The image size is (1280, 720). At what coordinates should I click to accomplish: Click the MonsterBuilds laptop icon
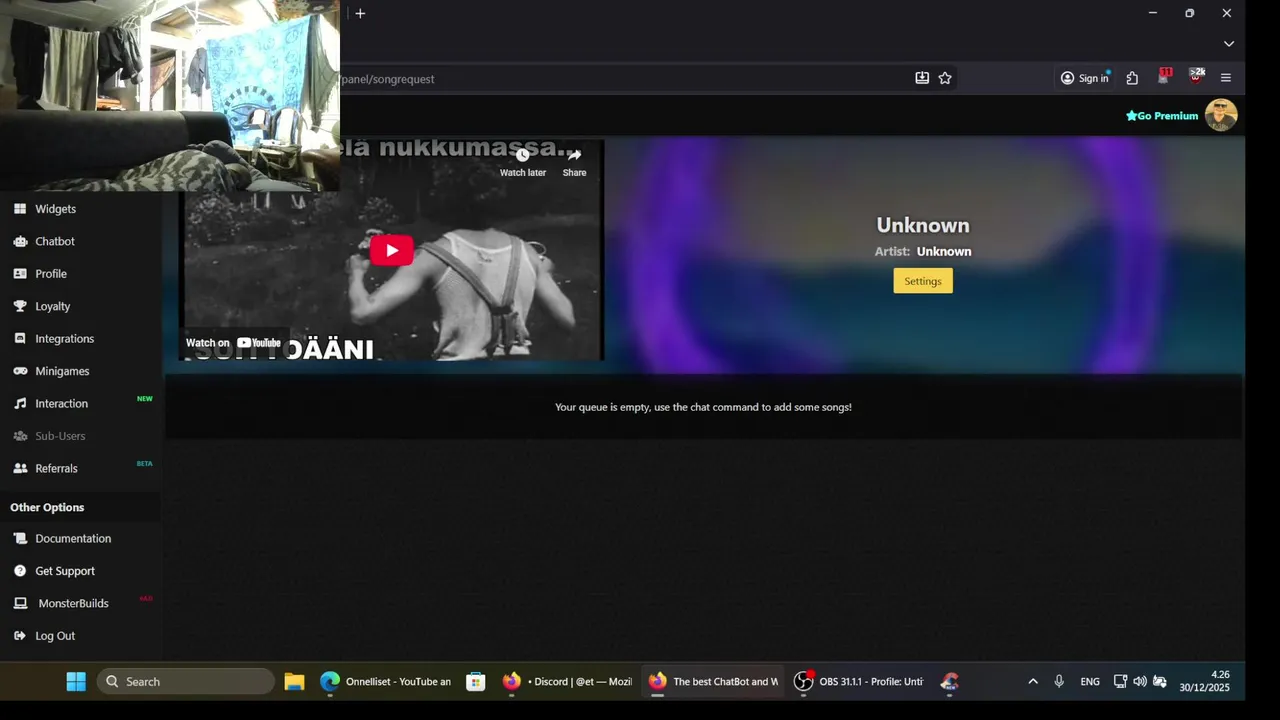coord(20,603)
